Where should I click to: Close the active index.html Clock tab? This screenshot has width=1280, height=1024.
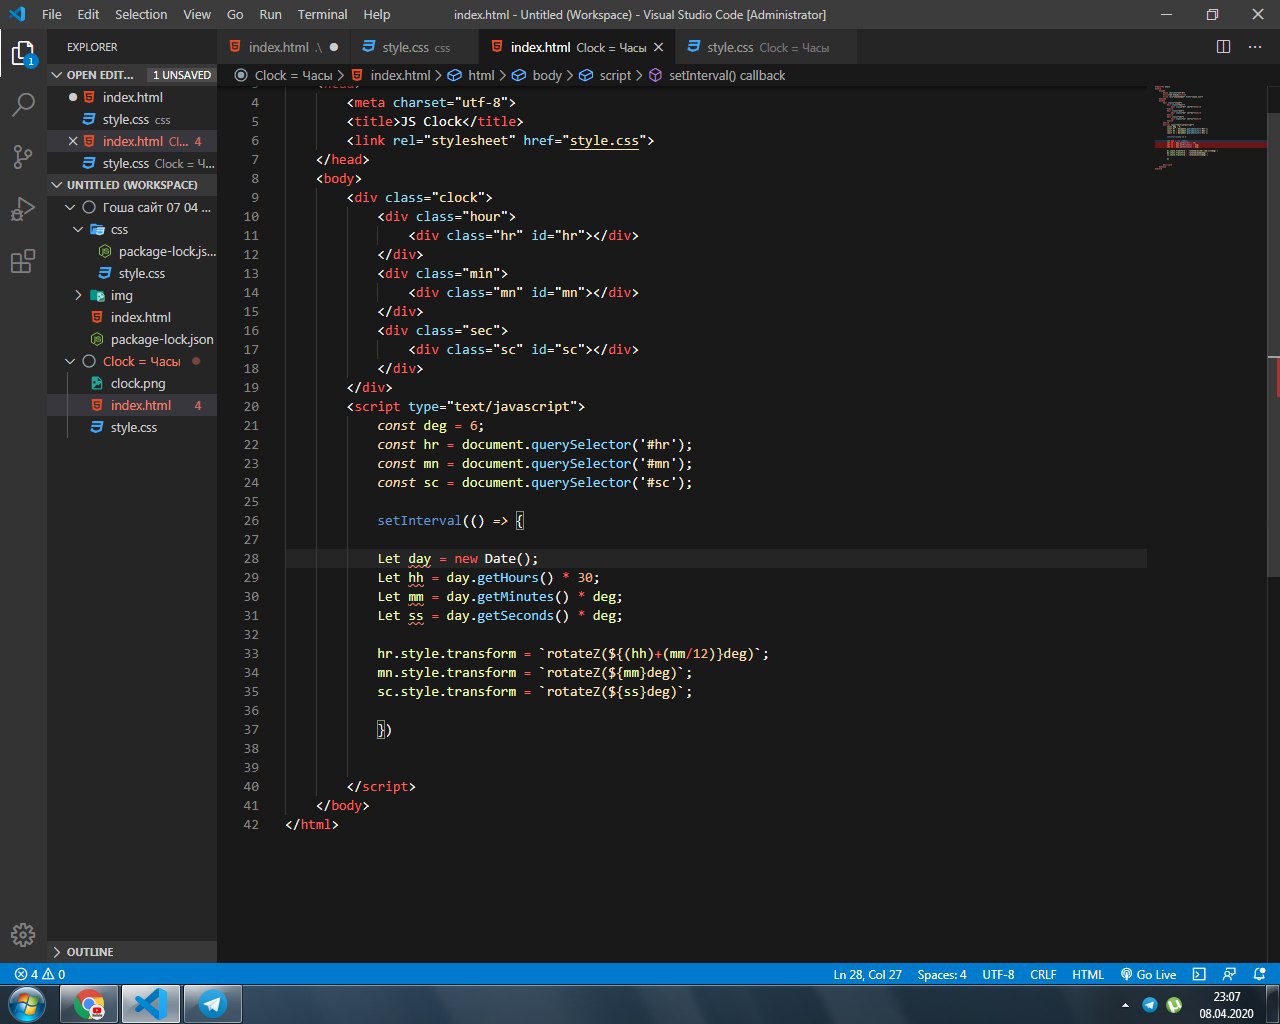click(x=659, y=47)
